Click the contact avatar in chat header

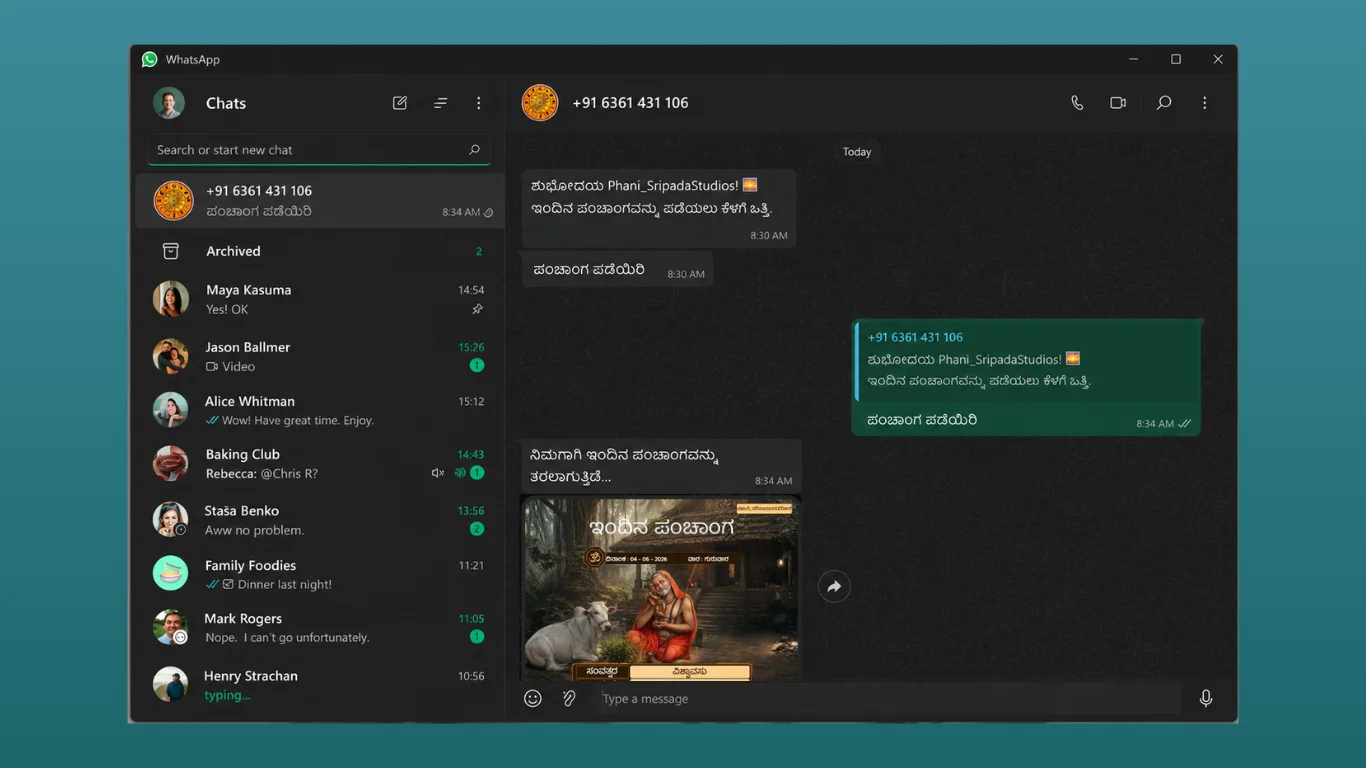(x=540, y=103)
